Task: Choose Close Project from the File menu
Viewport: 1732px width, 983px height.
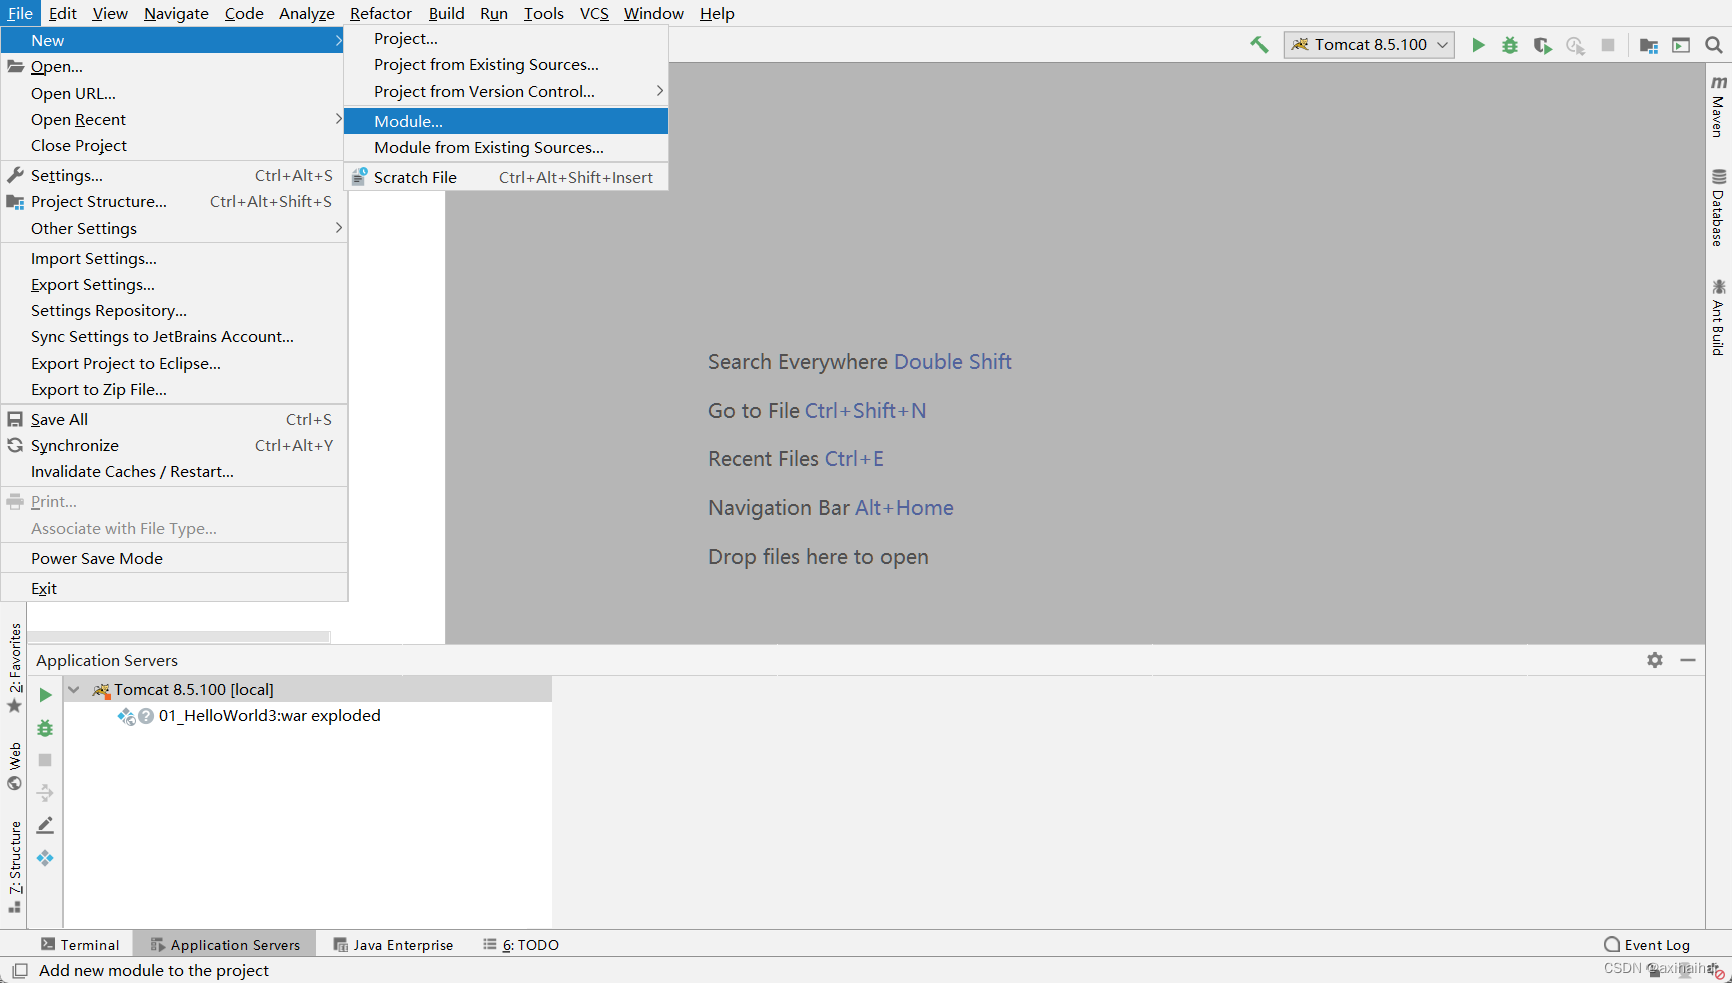Action: pos(174,145)
